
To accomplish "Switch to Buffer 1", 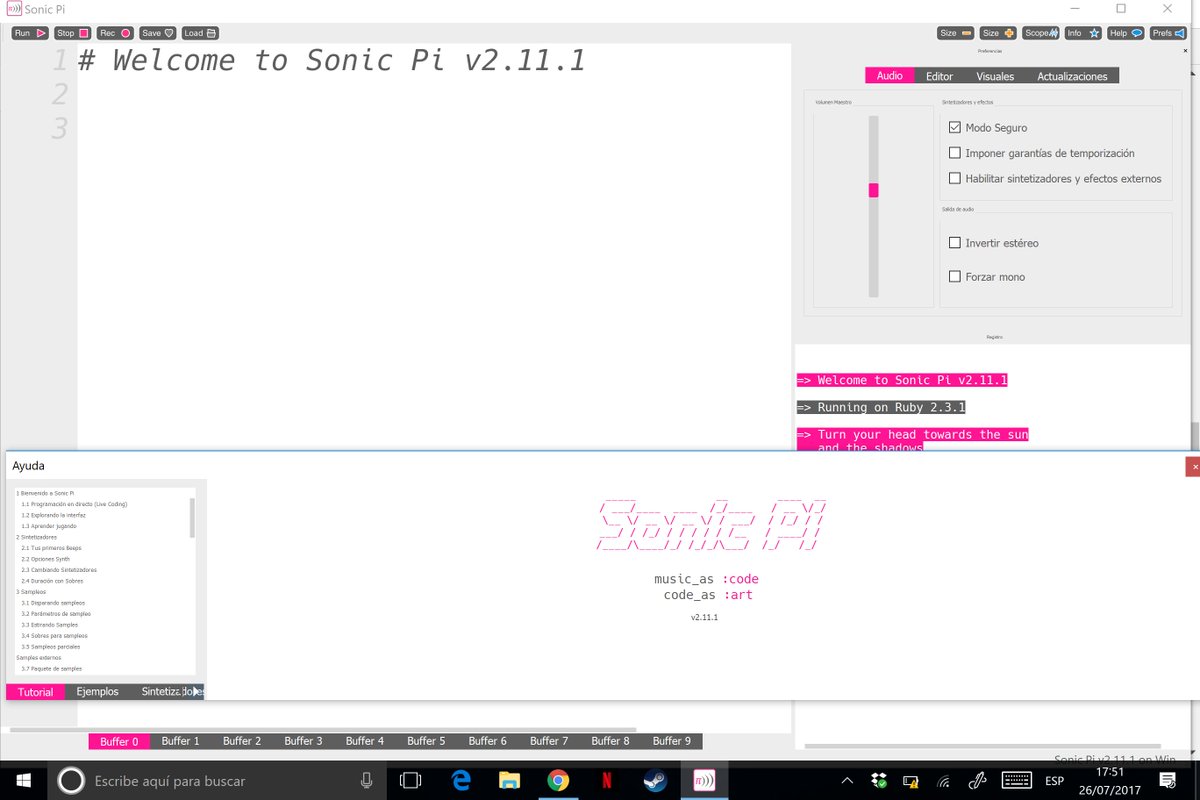I will (181, 741).
